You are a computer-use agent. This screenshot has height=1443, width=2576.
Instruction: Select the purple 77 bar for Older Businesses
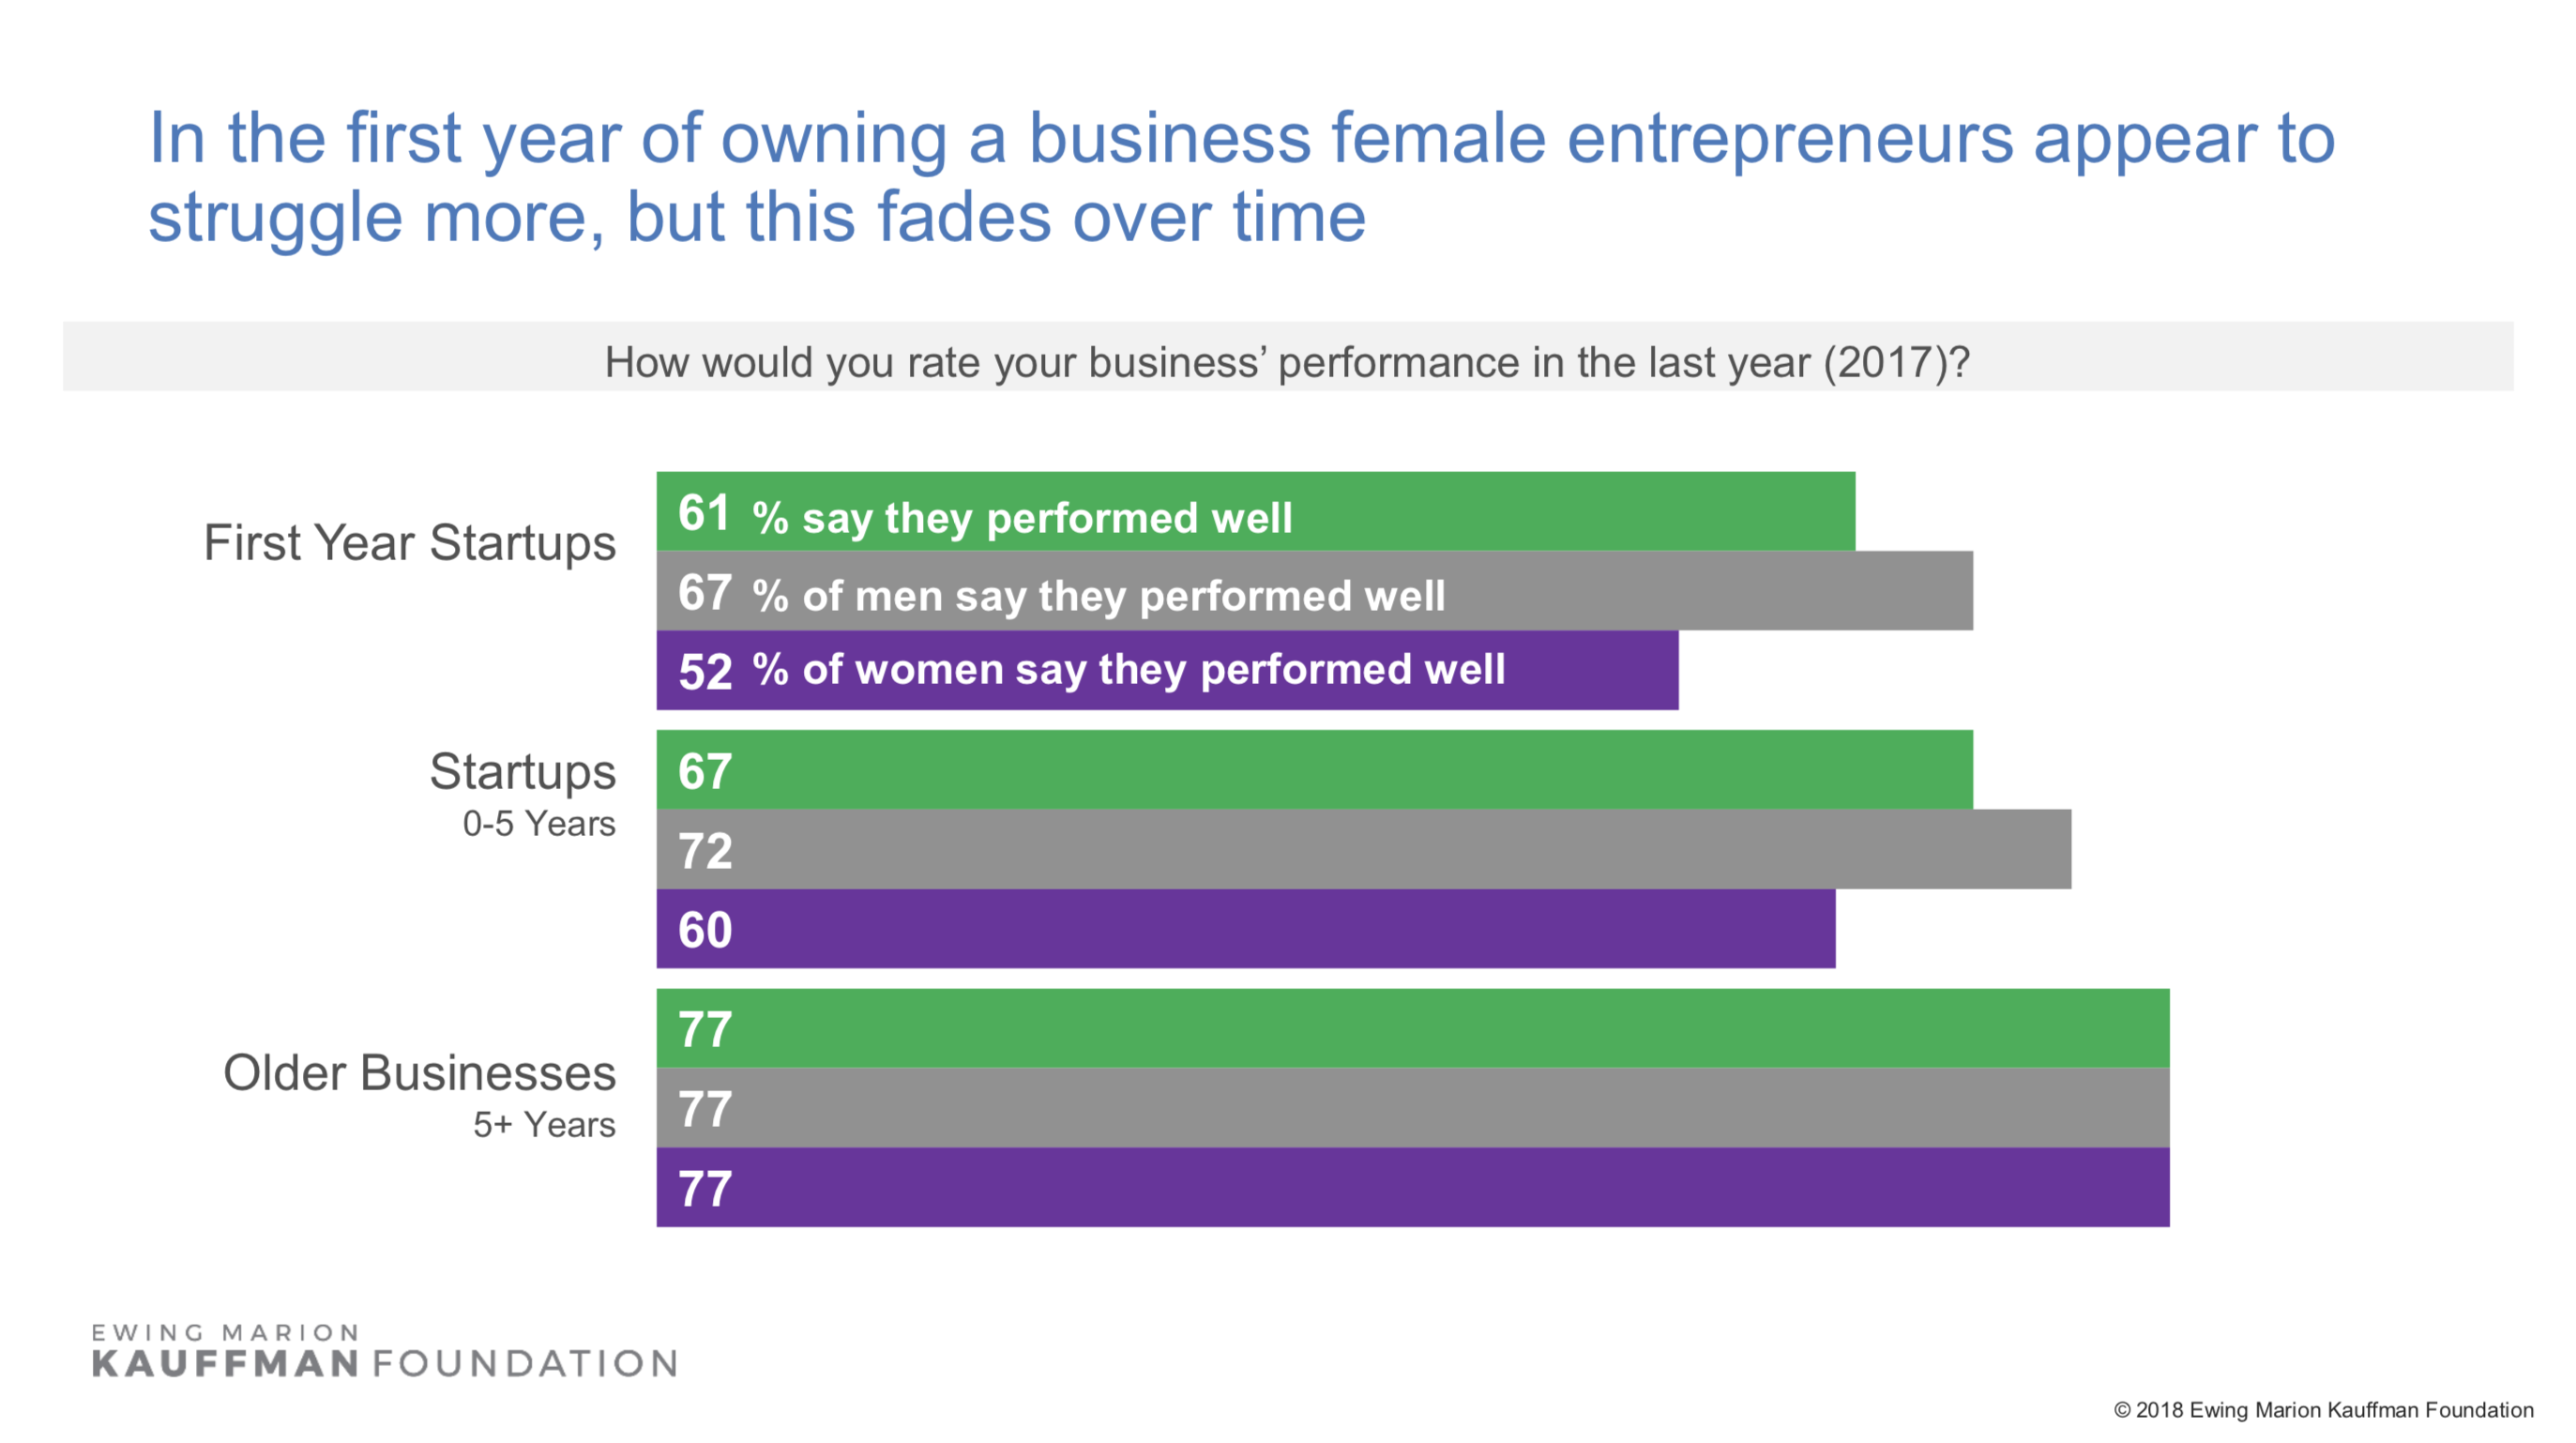pos(1412,1187)
